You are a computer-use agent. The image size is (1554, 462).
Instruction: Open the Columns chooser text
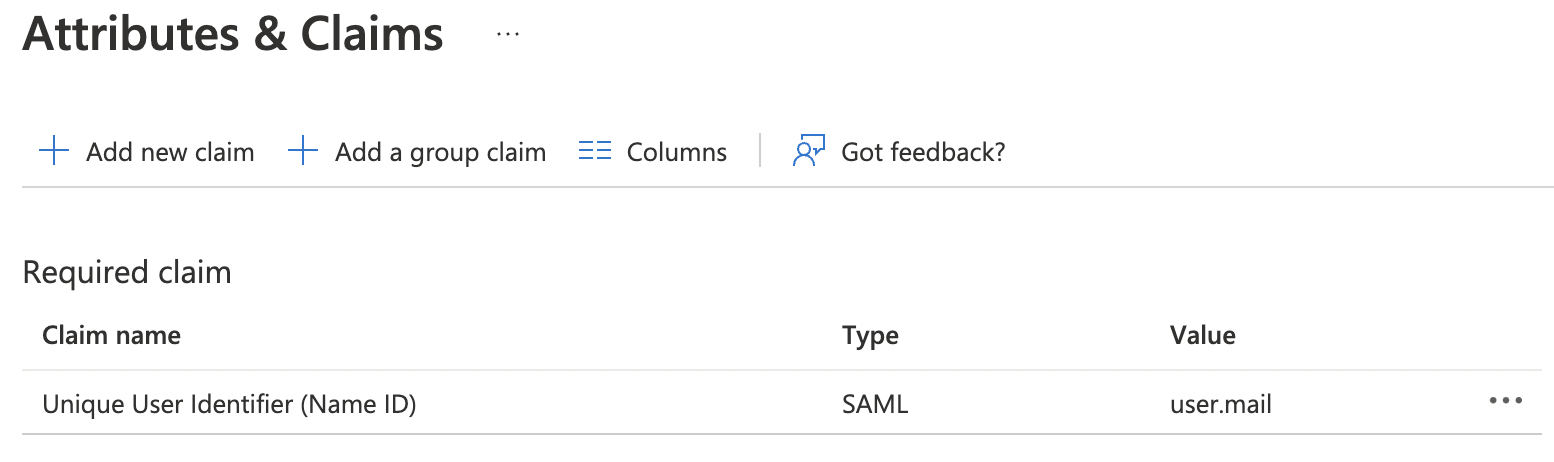676,152
